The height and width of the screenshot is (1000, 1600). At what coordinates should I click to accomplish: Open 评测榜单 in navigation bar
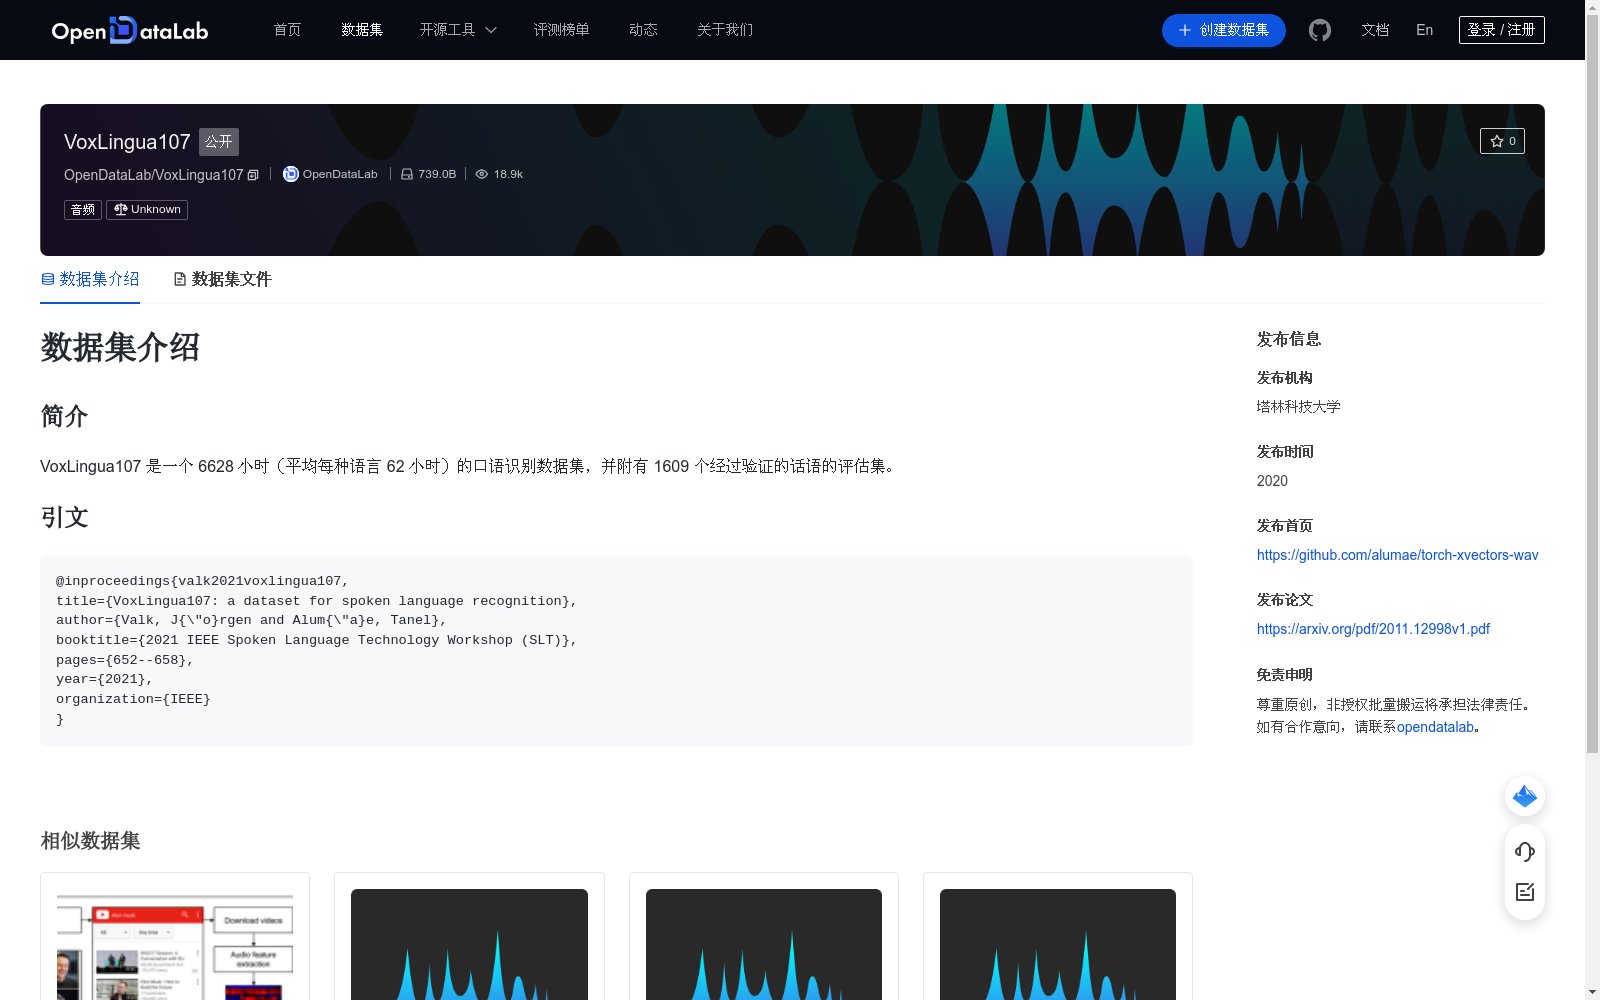click(561, 30)
